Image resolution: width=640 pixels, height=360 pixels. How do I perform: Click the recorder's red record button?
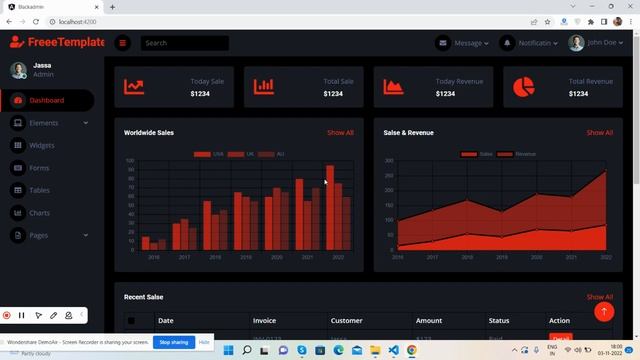[7, 315]
